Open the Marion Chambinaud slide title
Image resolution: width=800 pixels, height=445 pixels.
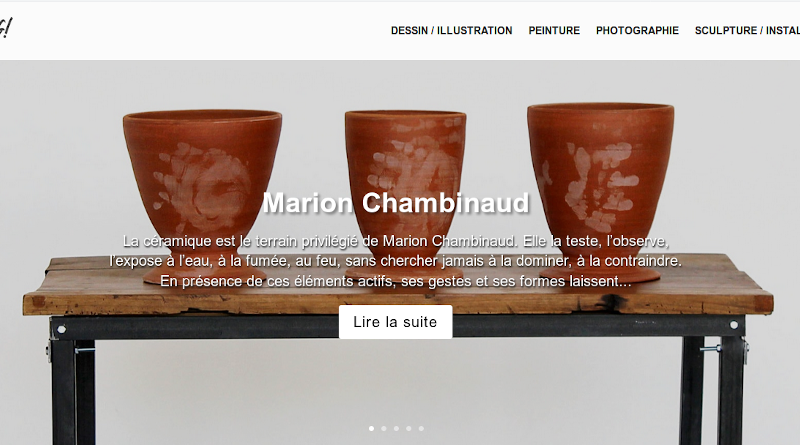tap(396, 203)
